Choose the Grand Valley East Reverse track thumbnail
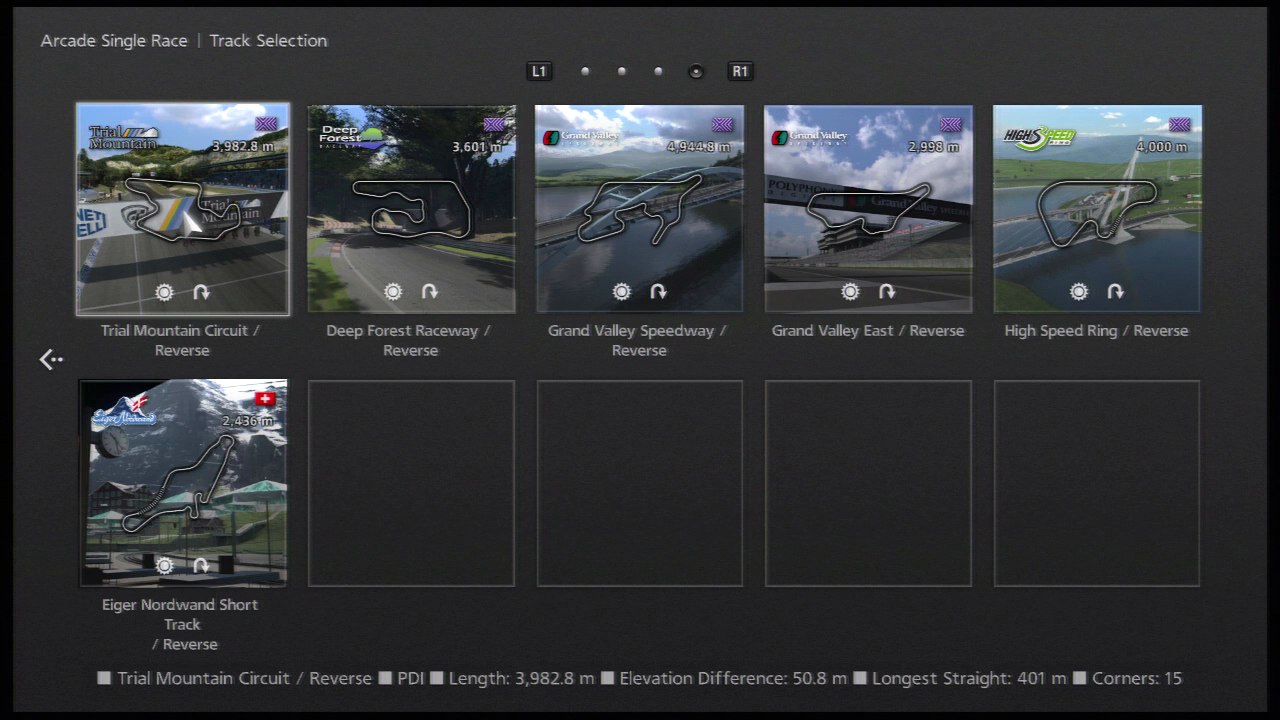This screenshot has height=720, width=1280. click(x=868, y=209)
